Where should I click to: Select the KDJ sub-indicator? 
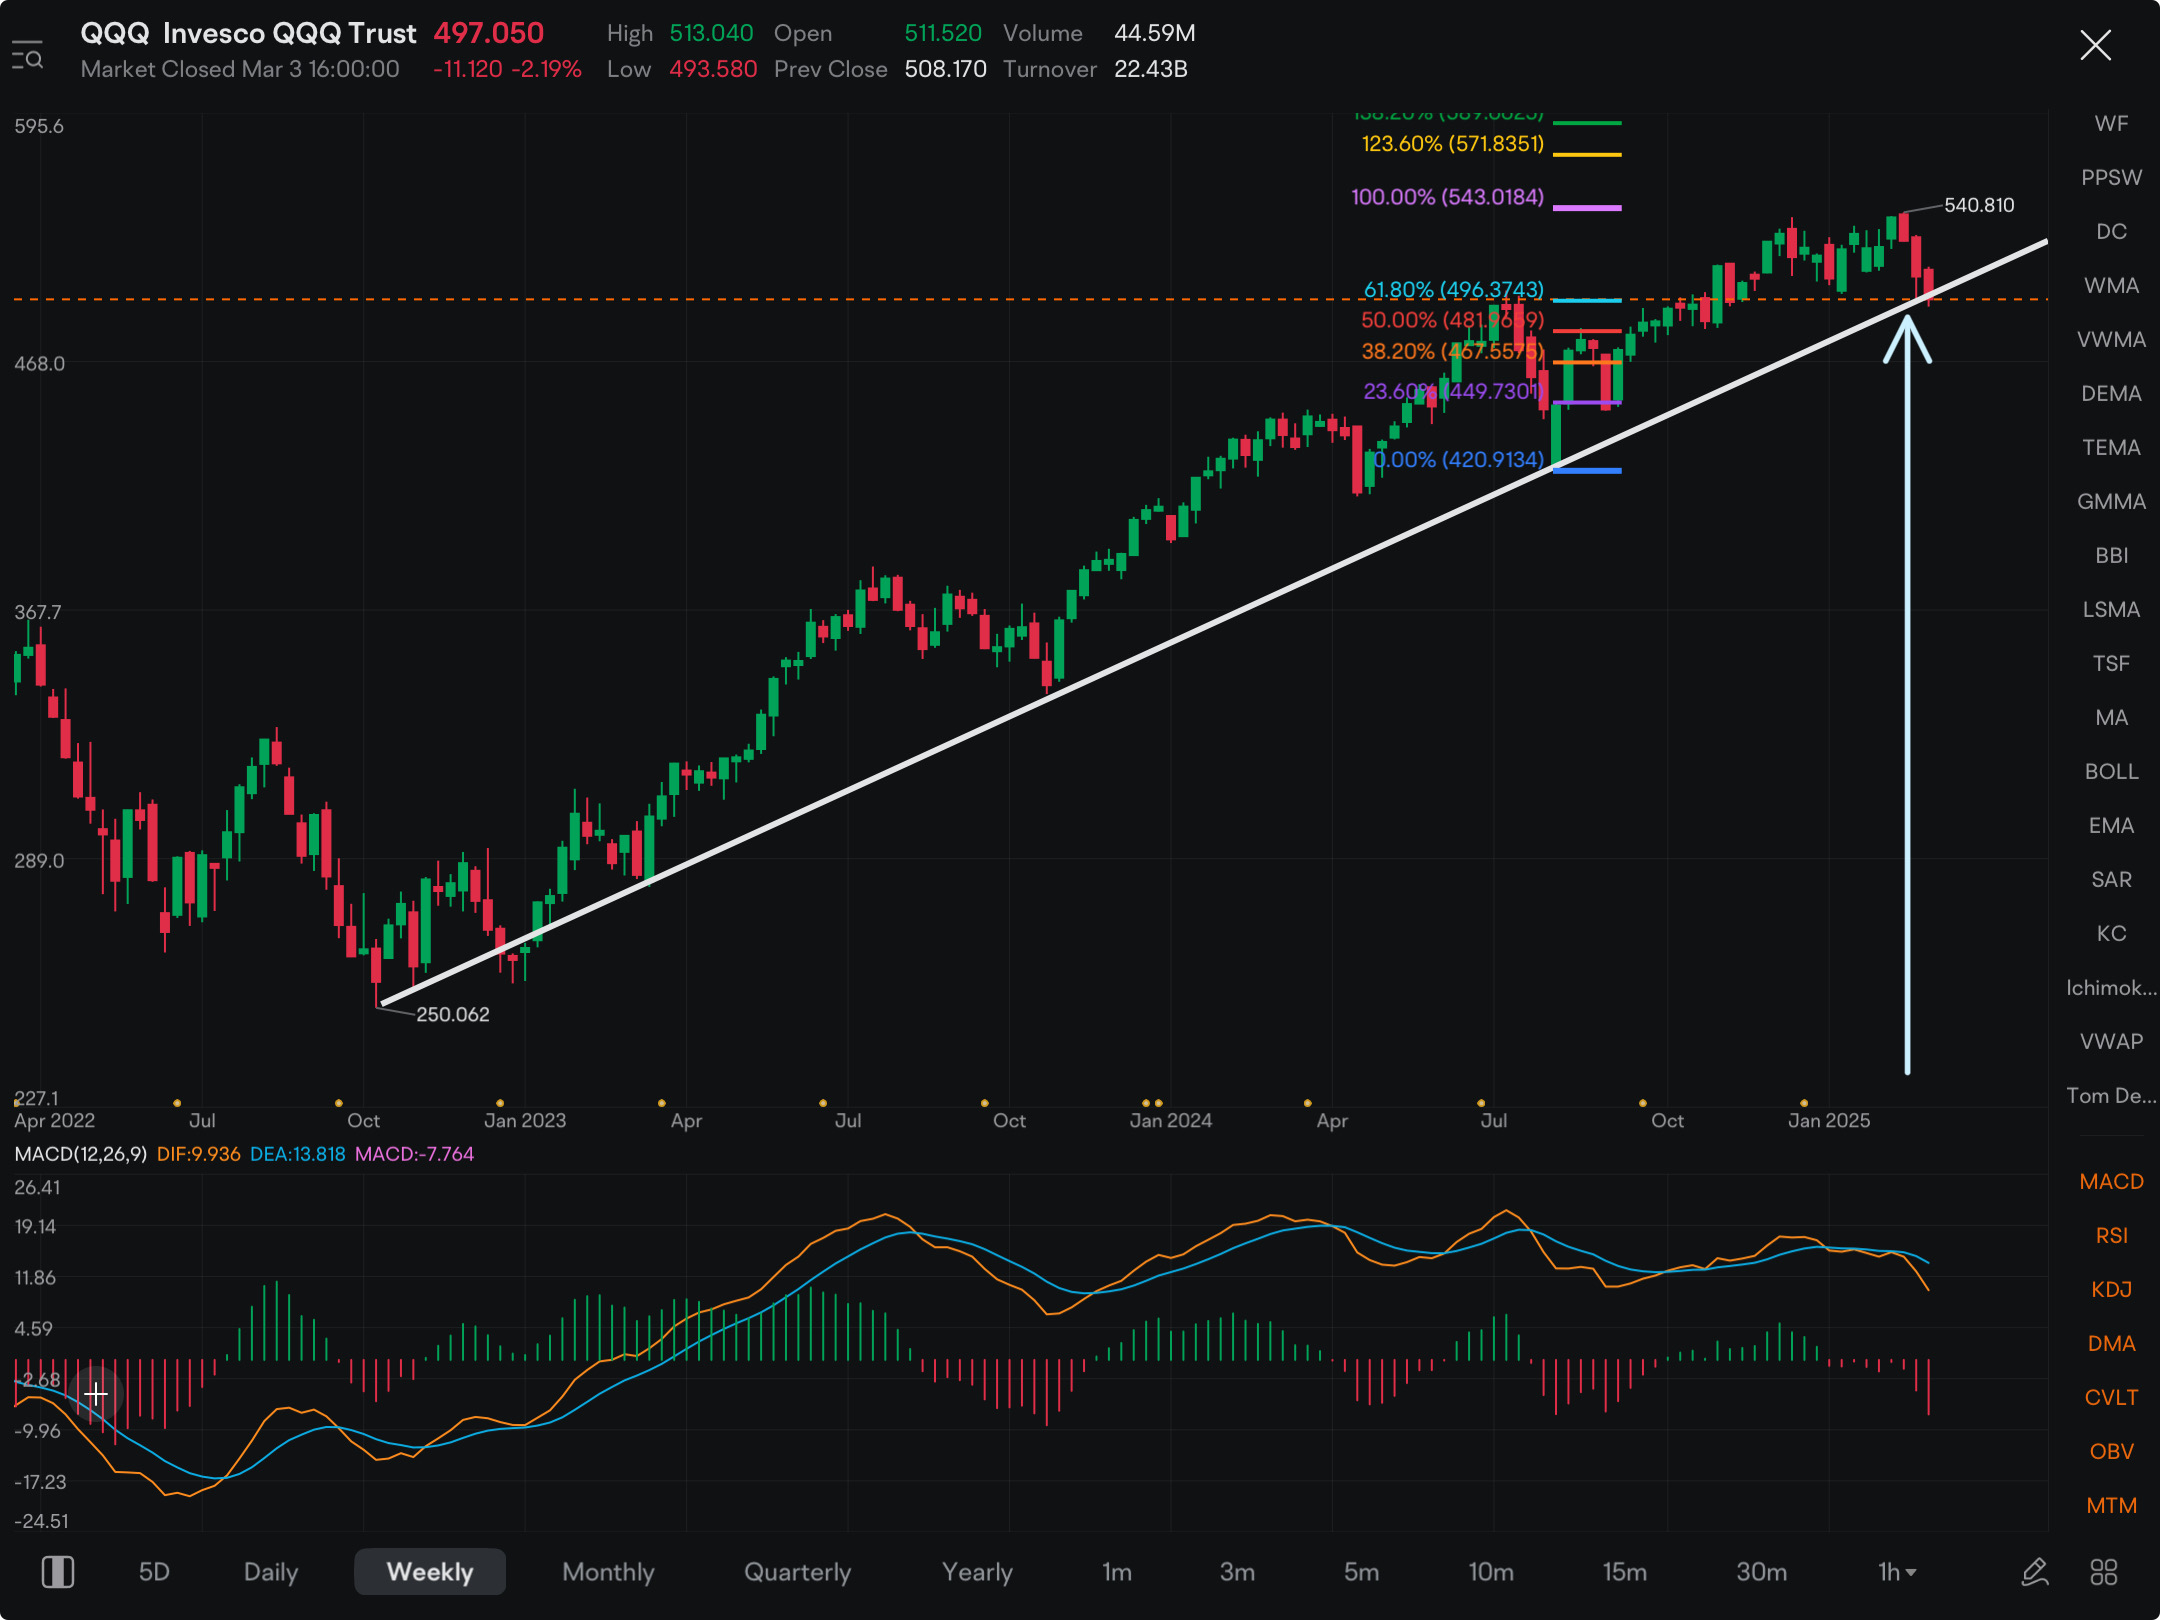point(2111,1290)
